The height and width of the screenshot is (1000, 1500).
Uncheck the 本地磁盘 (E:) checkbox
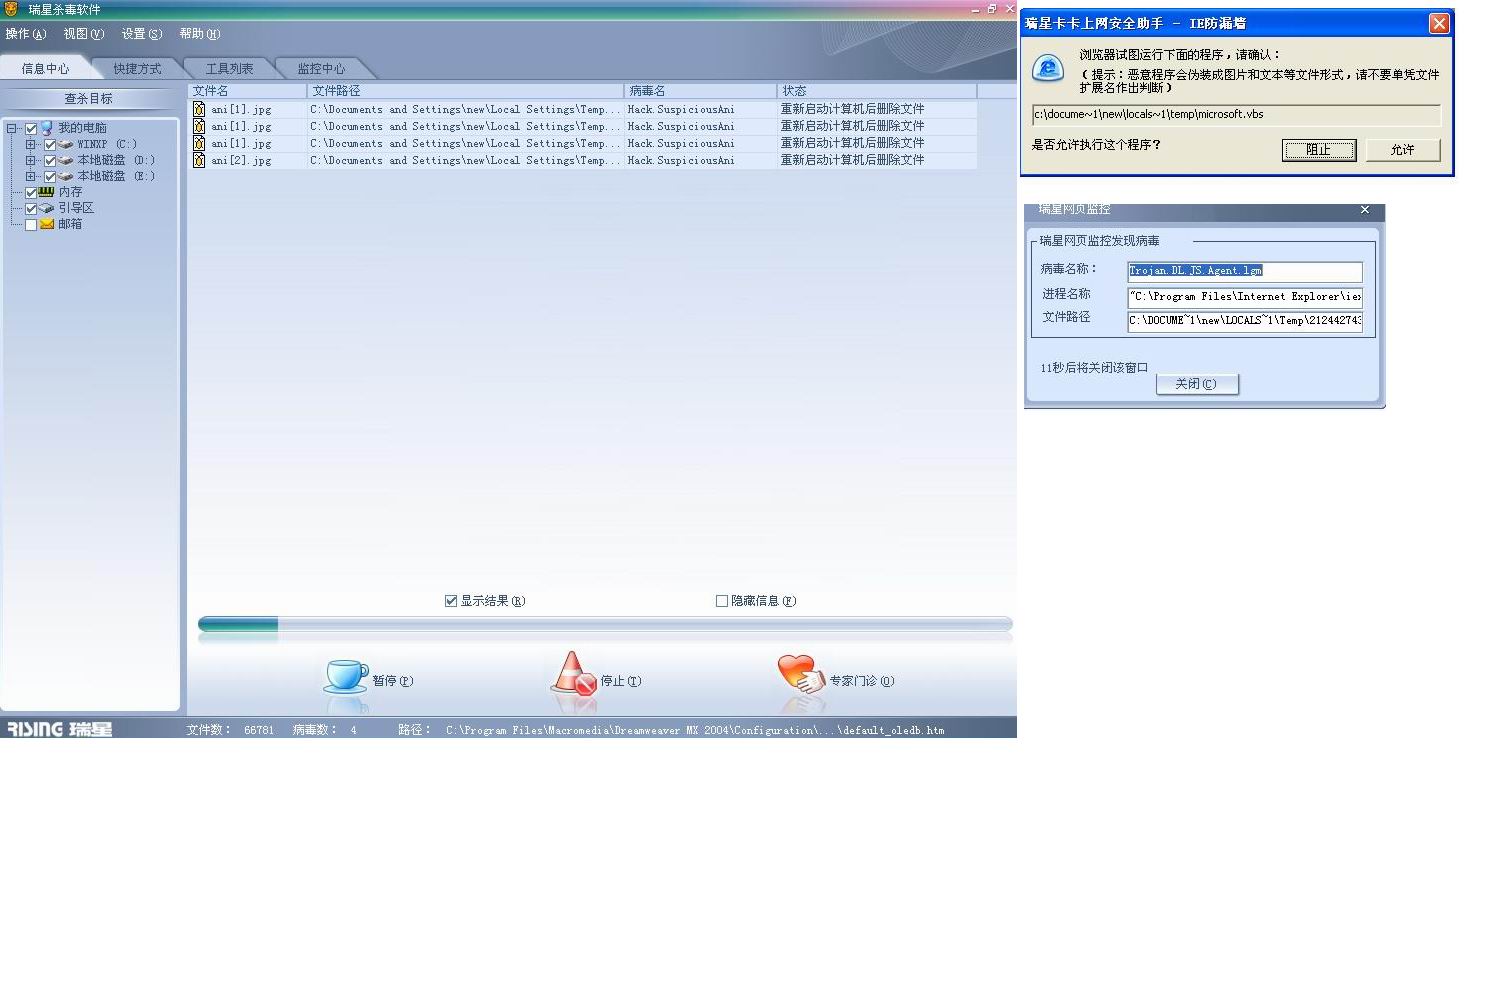[50, 177]
